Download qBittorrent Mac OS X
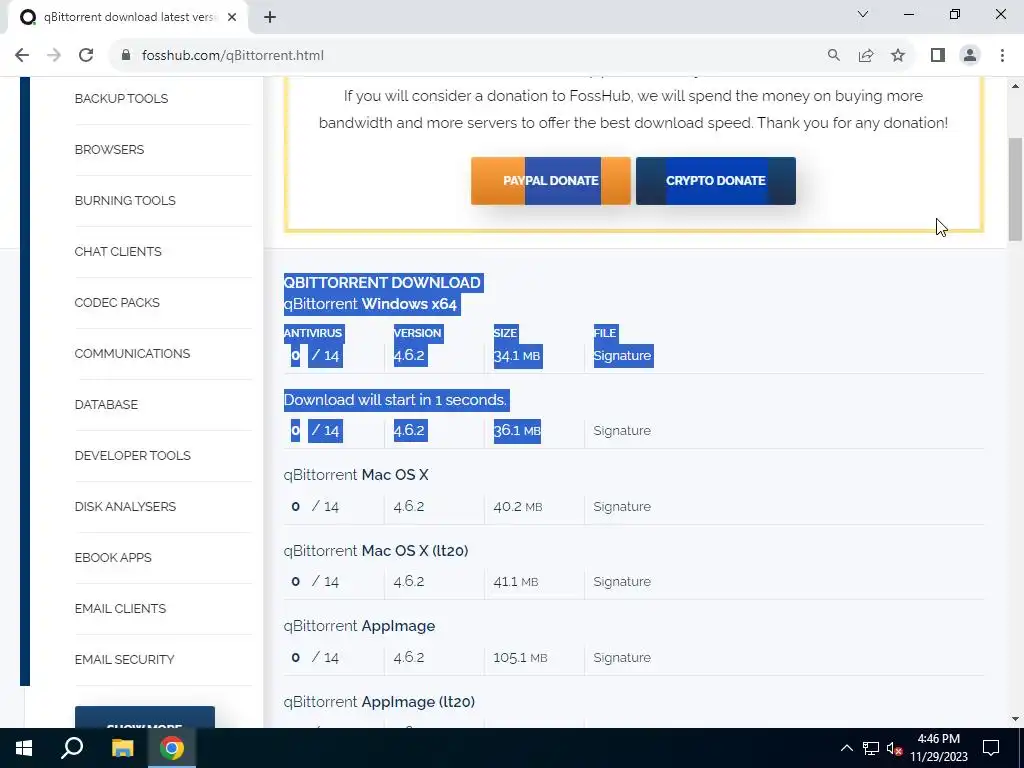This screenshot has height=768, width=1024. [356, 475]
